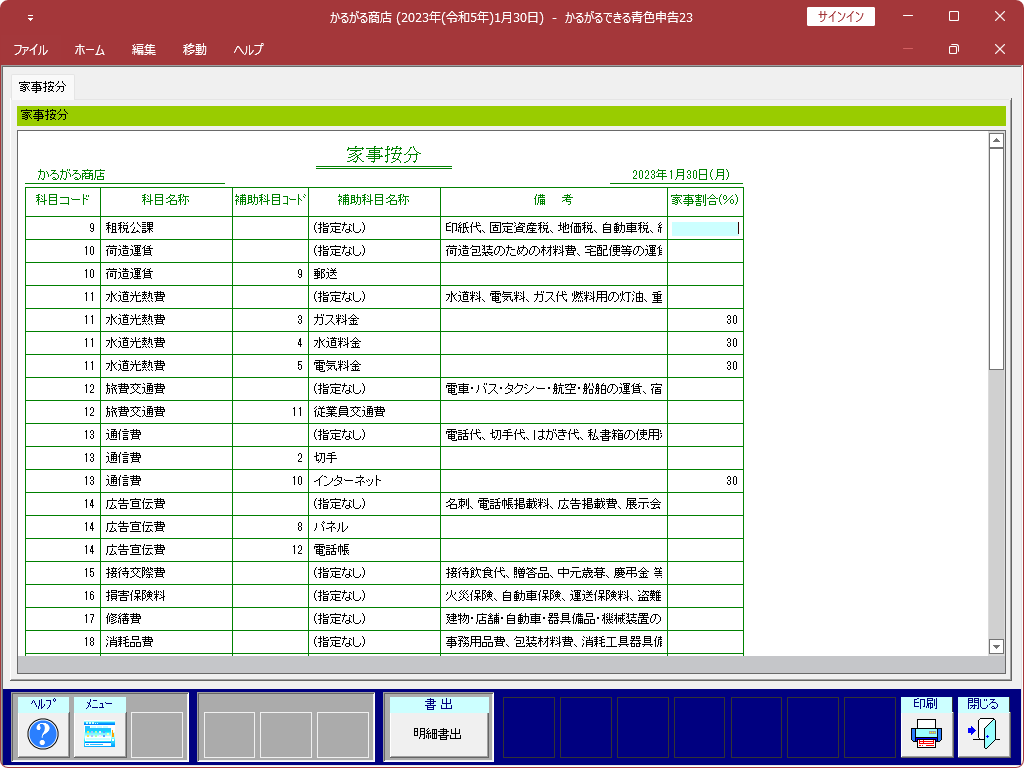Click 家事割合 cell for 電話帳 row
This screenshot has height=768, width=1024.
[705, 550]
